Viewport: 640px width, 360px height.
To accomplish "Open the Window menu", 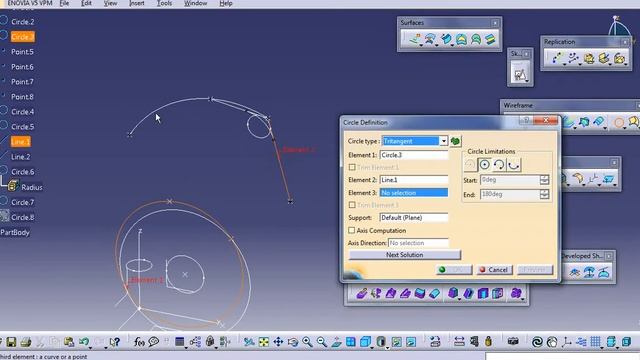I will click(x=195, y=3).
